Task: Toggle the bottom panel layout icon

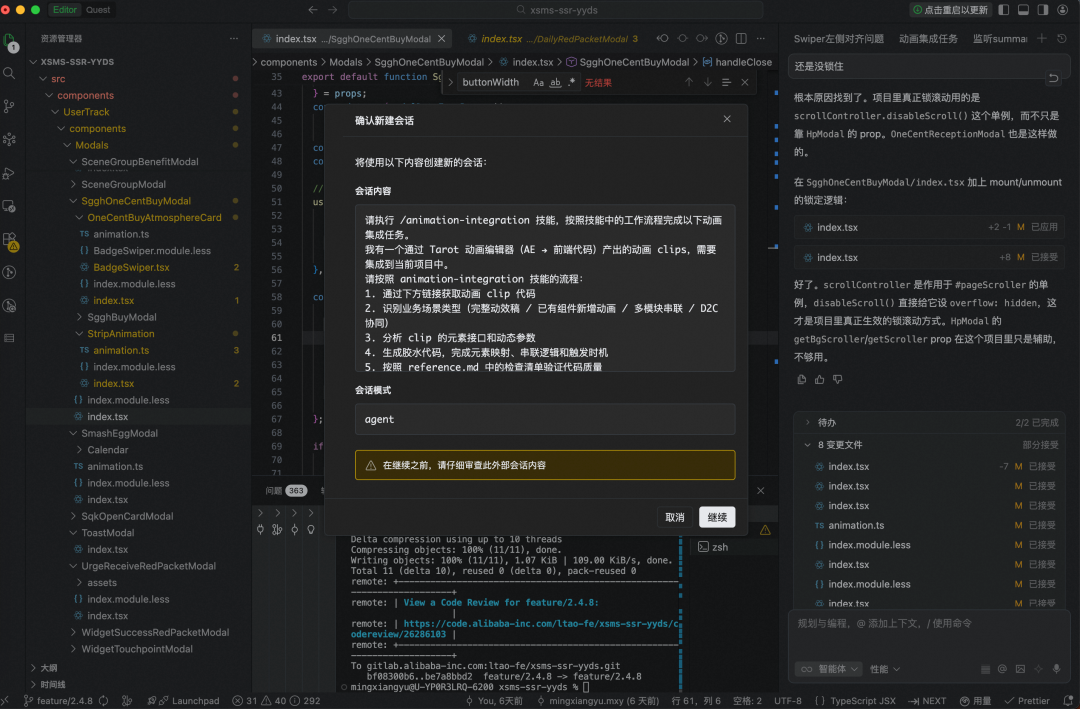Action: click(1024, 10)
